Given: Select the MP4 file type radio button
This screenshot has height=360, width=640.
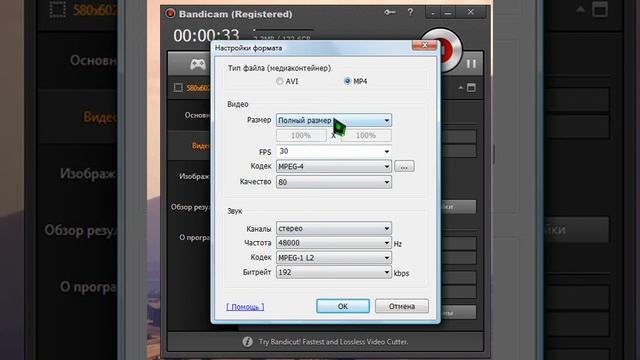Looking at the screenshot, I should pos(347,81).
